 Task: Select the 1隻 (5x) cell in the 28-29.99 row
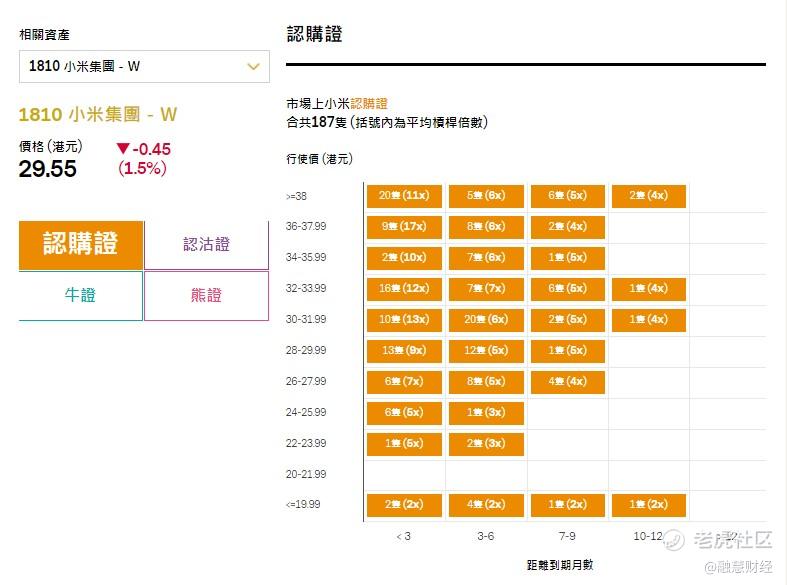pyautogui.click(x=568, y=351)
